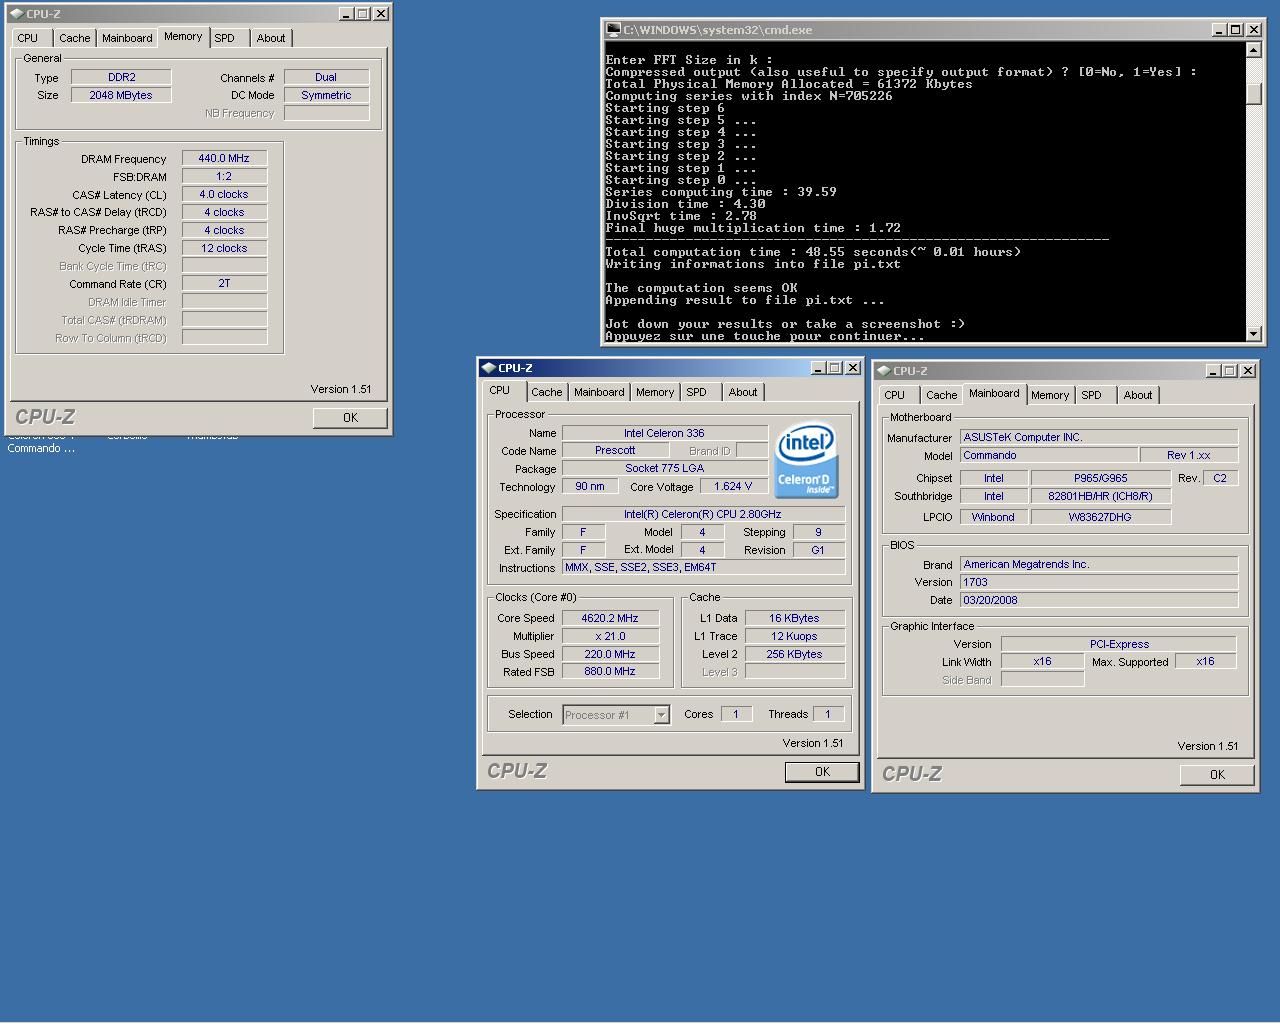Select Cache tab in the Celeron CPU-Z window

[x=546, y=392]
